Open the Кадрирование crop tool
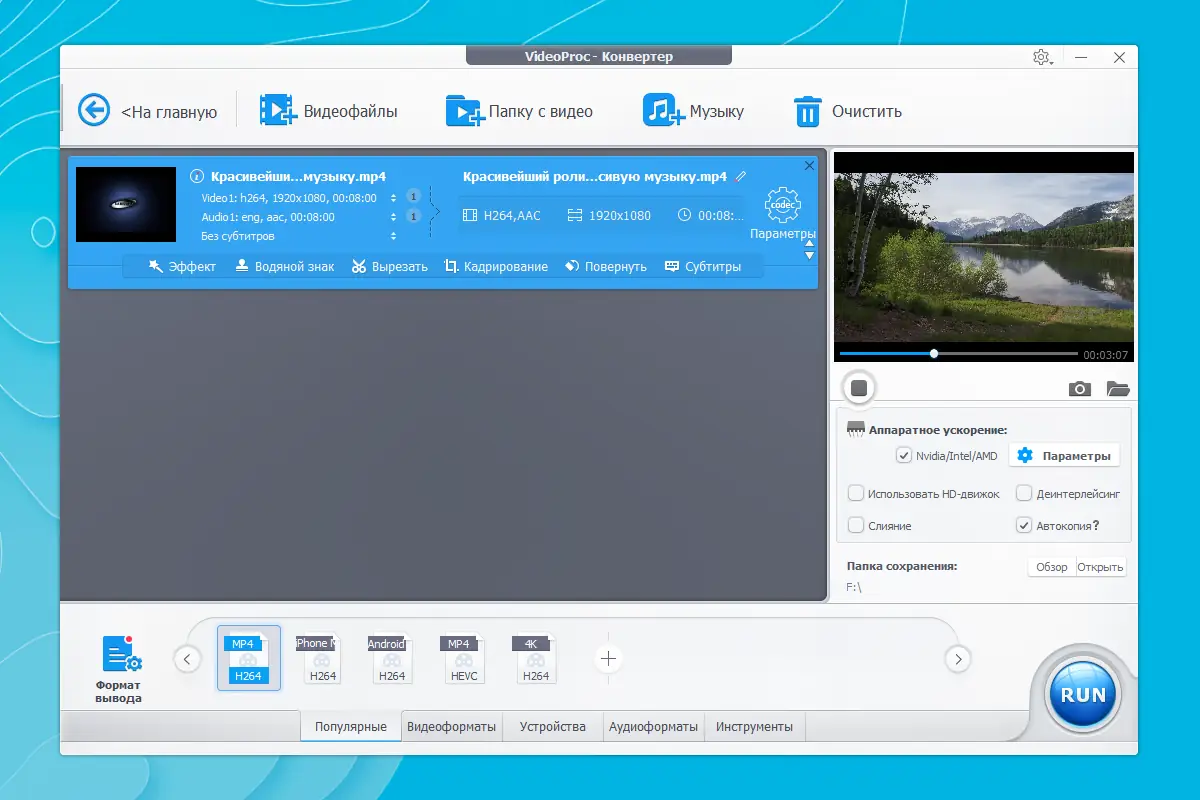This screenshot has width=1200, height=800. [x=496, y=266]
